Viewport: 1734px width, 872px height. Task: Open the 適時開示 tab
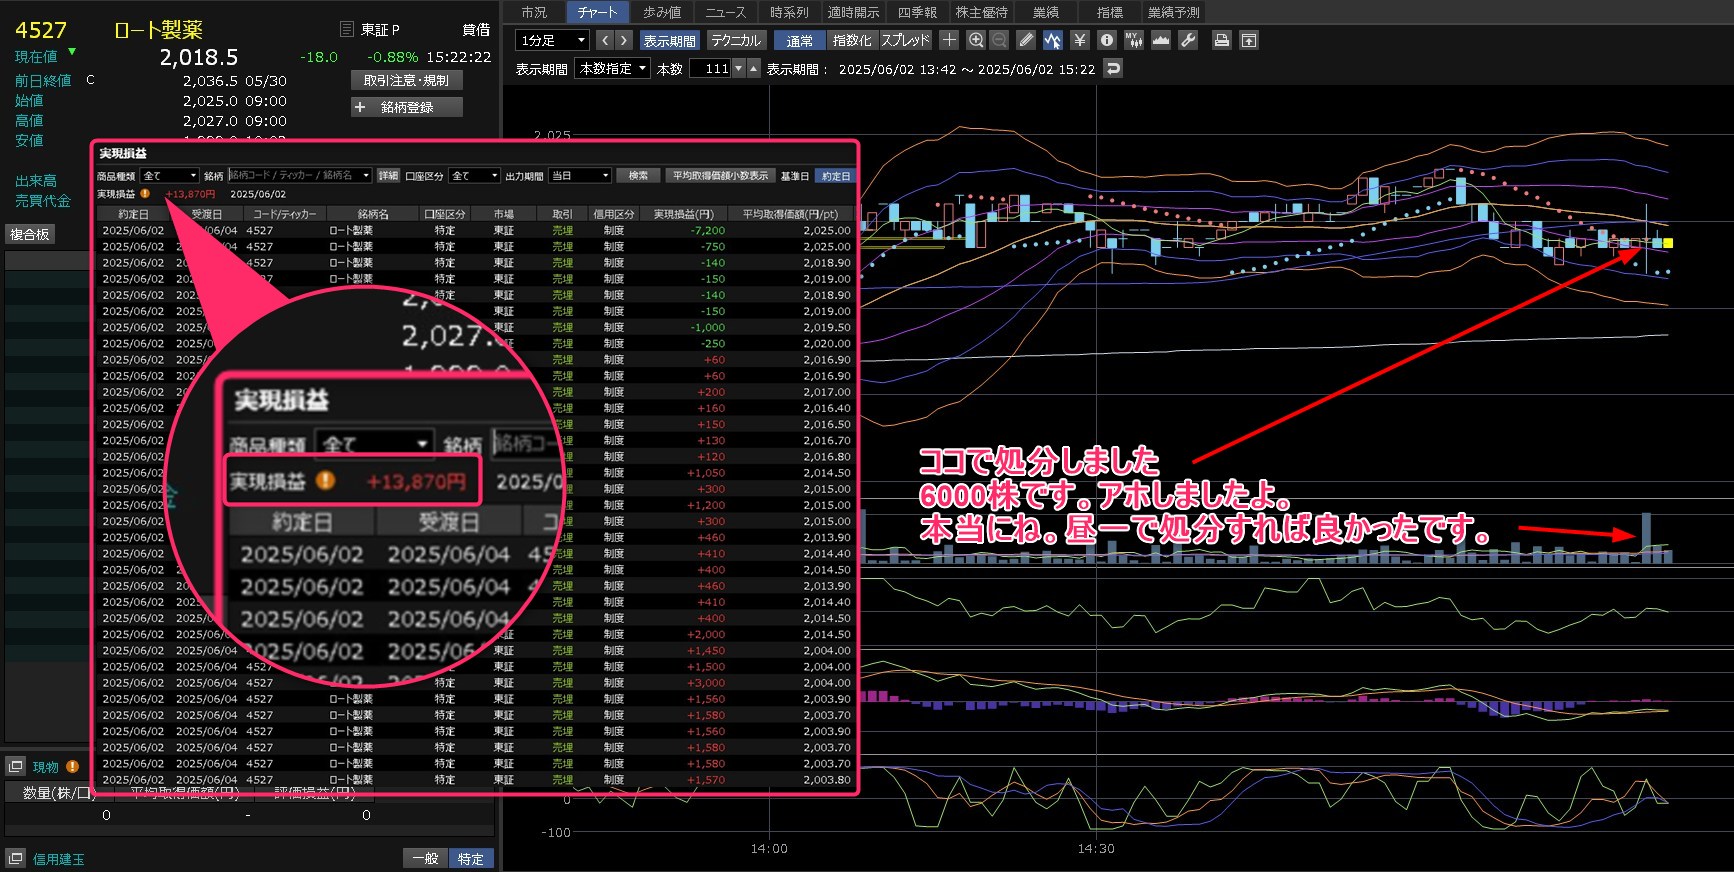[853, 12]
